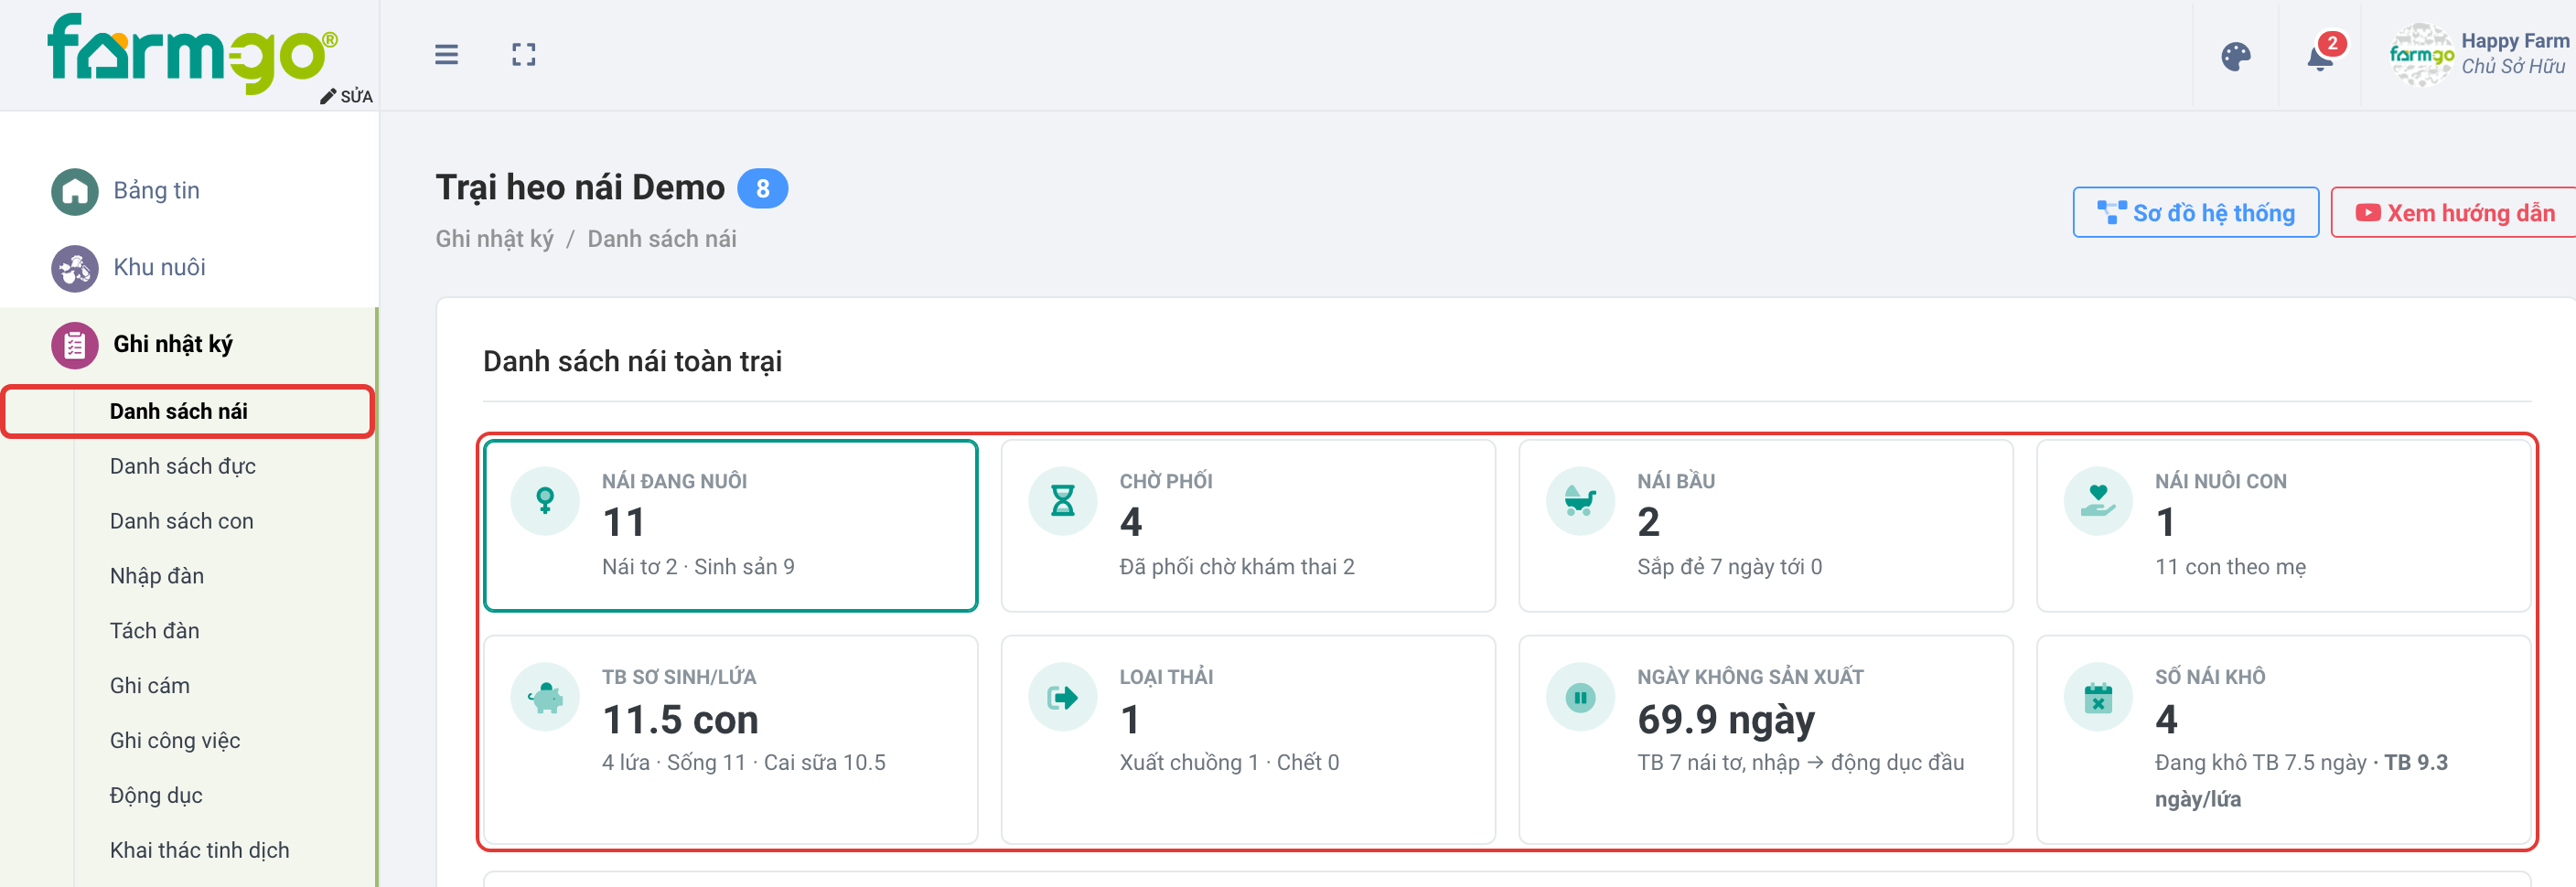Image resolution: width=2576 pixels, height=887 pixels.
Task: Open Nhập đàn submenu item
Action: [156, 576]
